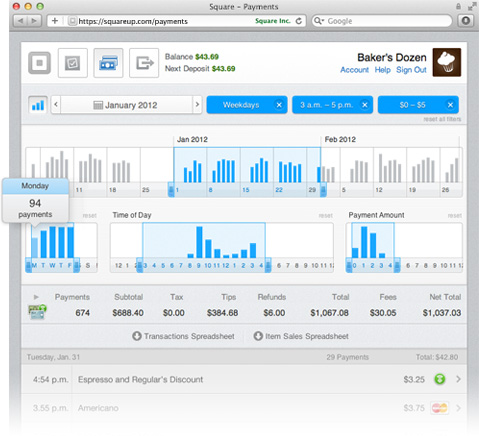
Task: Select the payments cash icon tab
Action: 108,63
